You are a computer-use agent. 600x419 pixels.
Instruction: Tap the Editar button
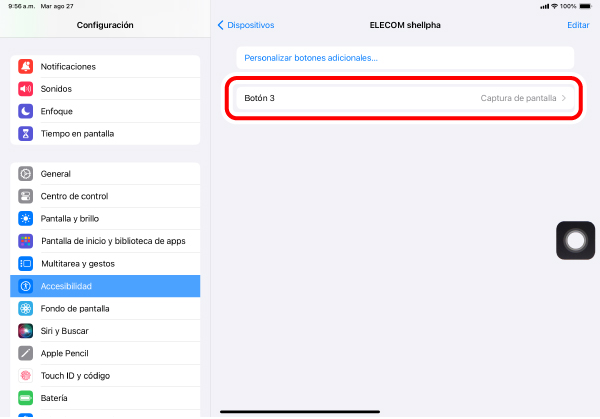578,25
